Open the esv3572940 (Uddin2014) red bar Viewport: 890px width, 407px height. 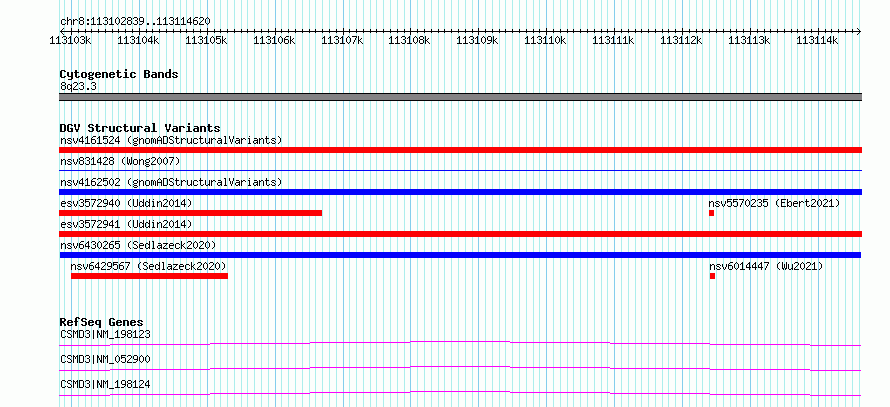click(190, 213)
